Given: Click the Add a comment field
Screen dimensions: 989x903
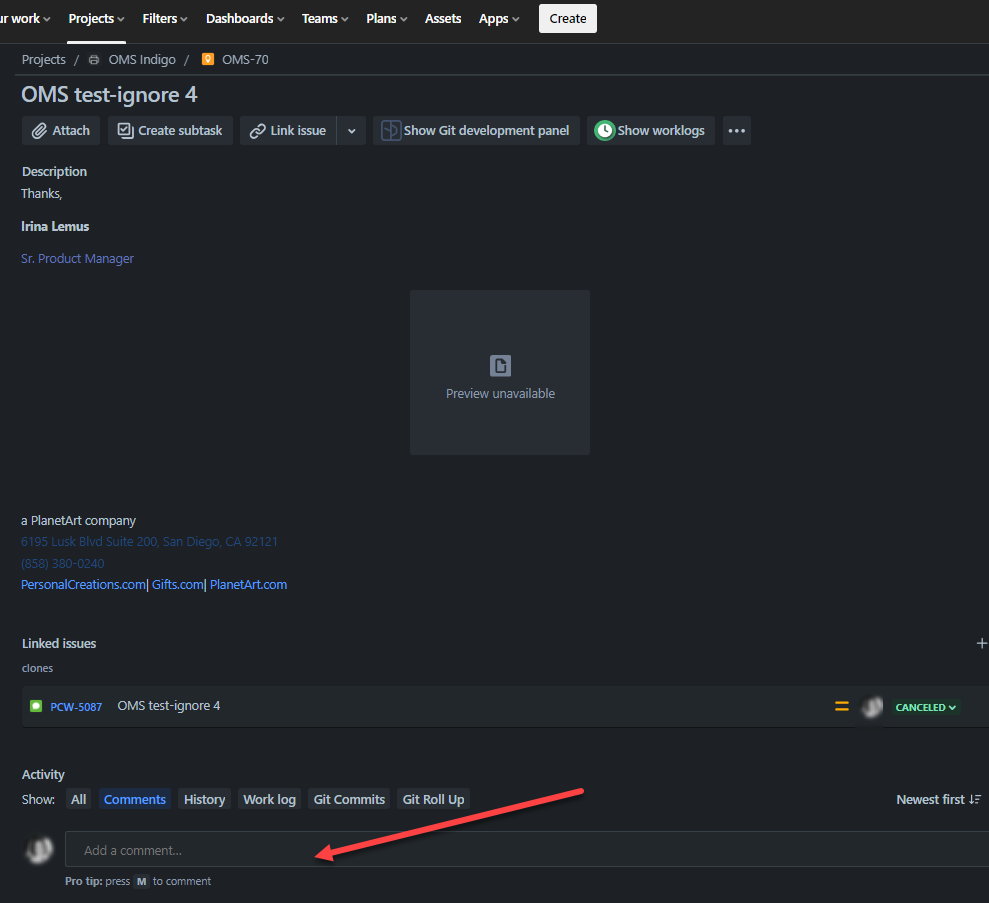Looking at the screenshot, I should tap(527, 849).
